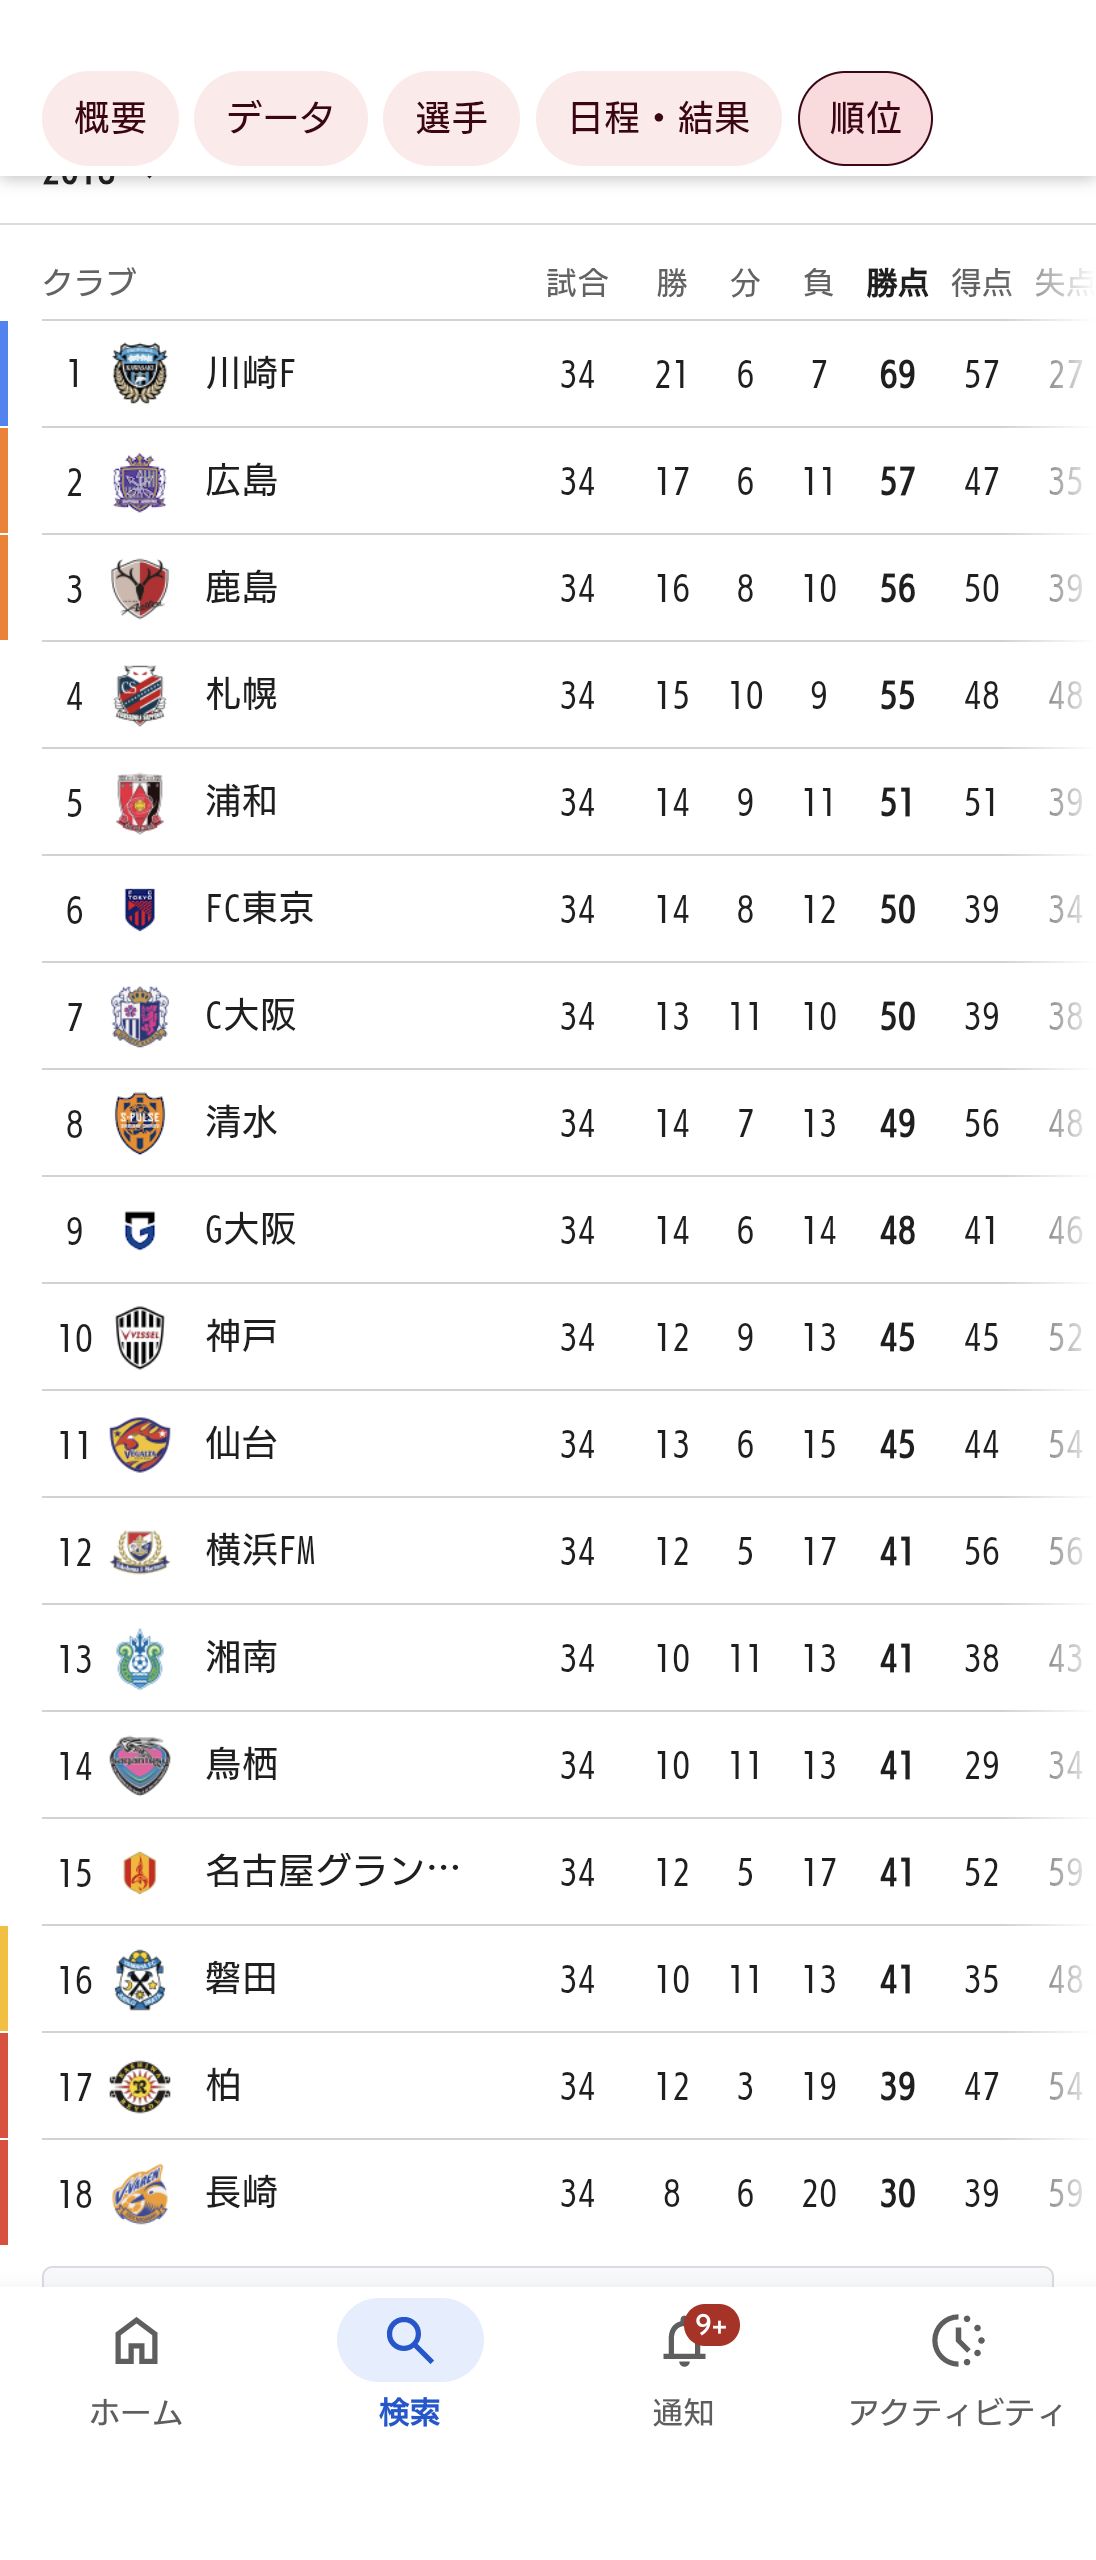Tap the Shimizu S-Pulse orange crest
The width and height of the screenshot is (1096, 2560).
tap(140, 1123)
